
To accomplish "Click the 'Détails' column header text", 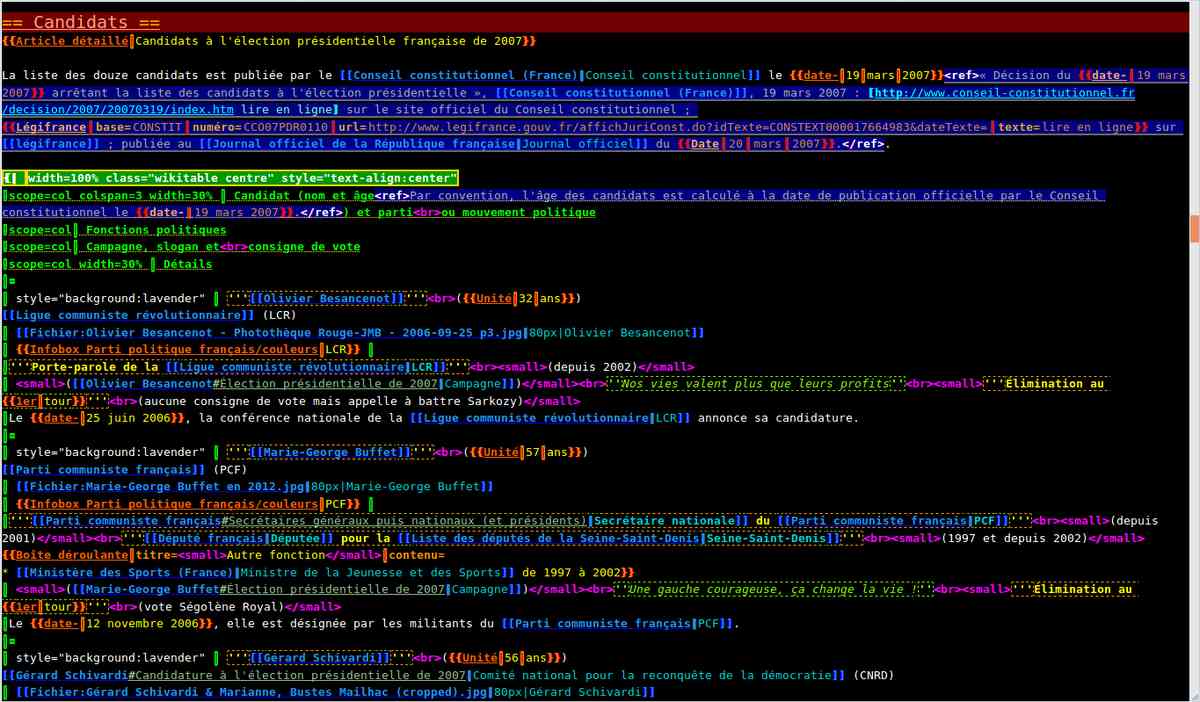I will [x=187, y=264].
